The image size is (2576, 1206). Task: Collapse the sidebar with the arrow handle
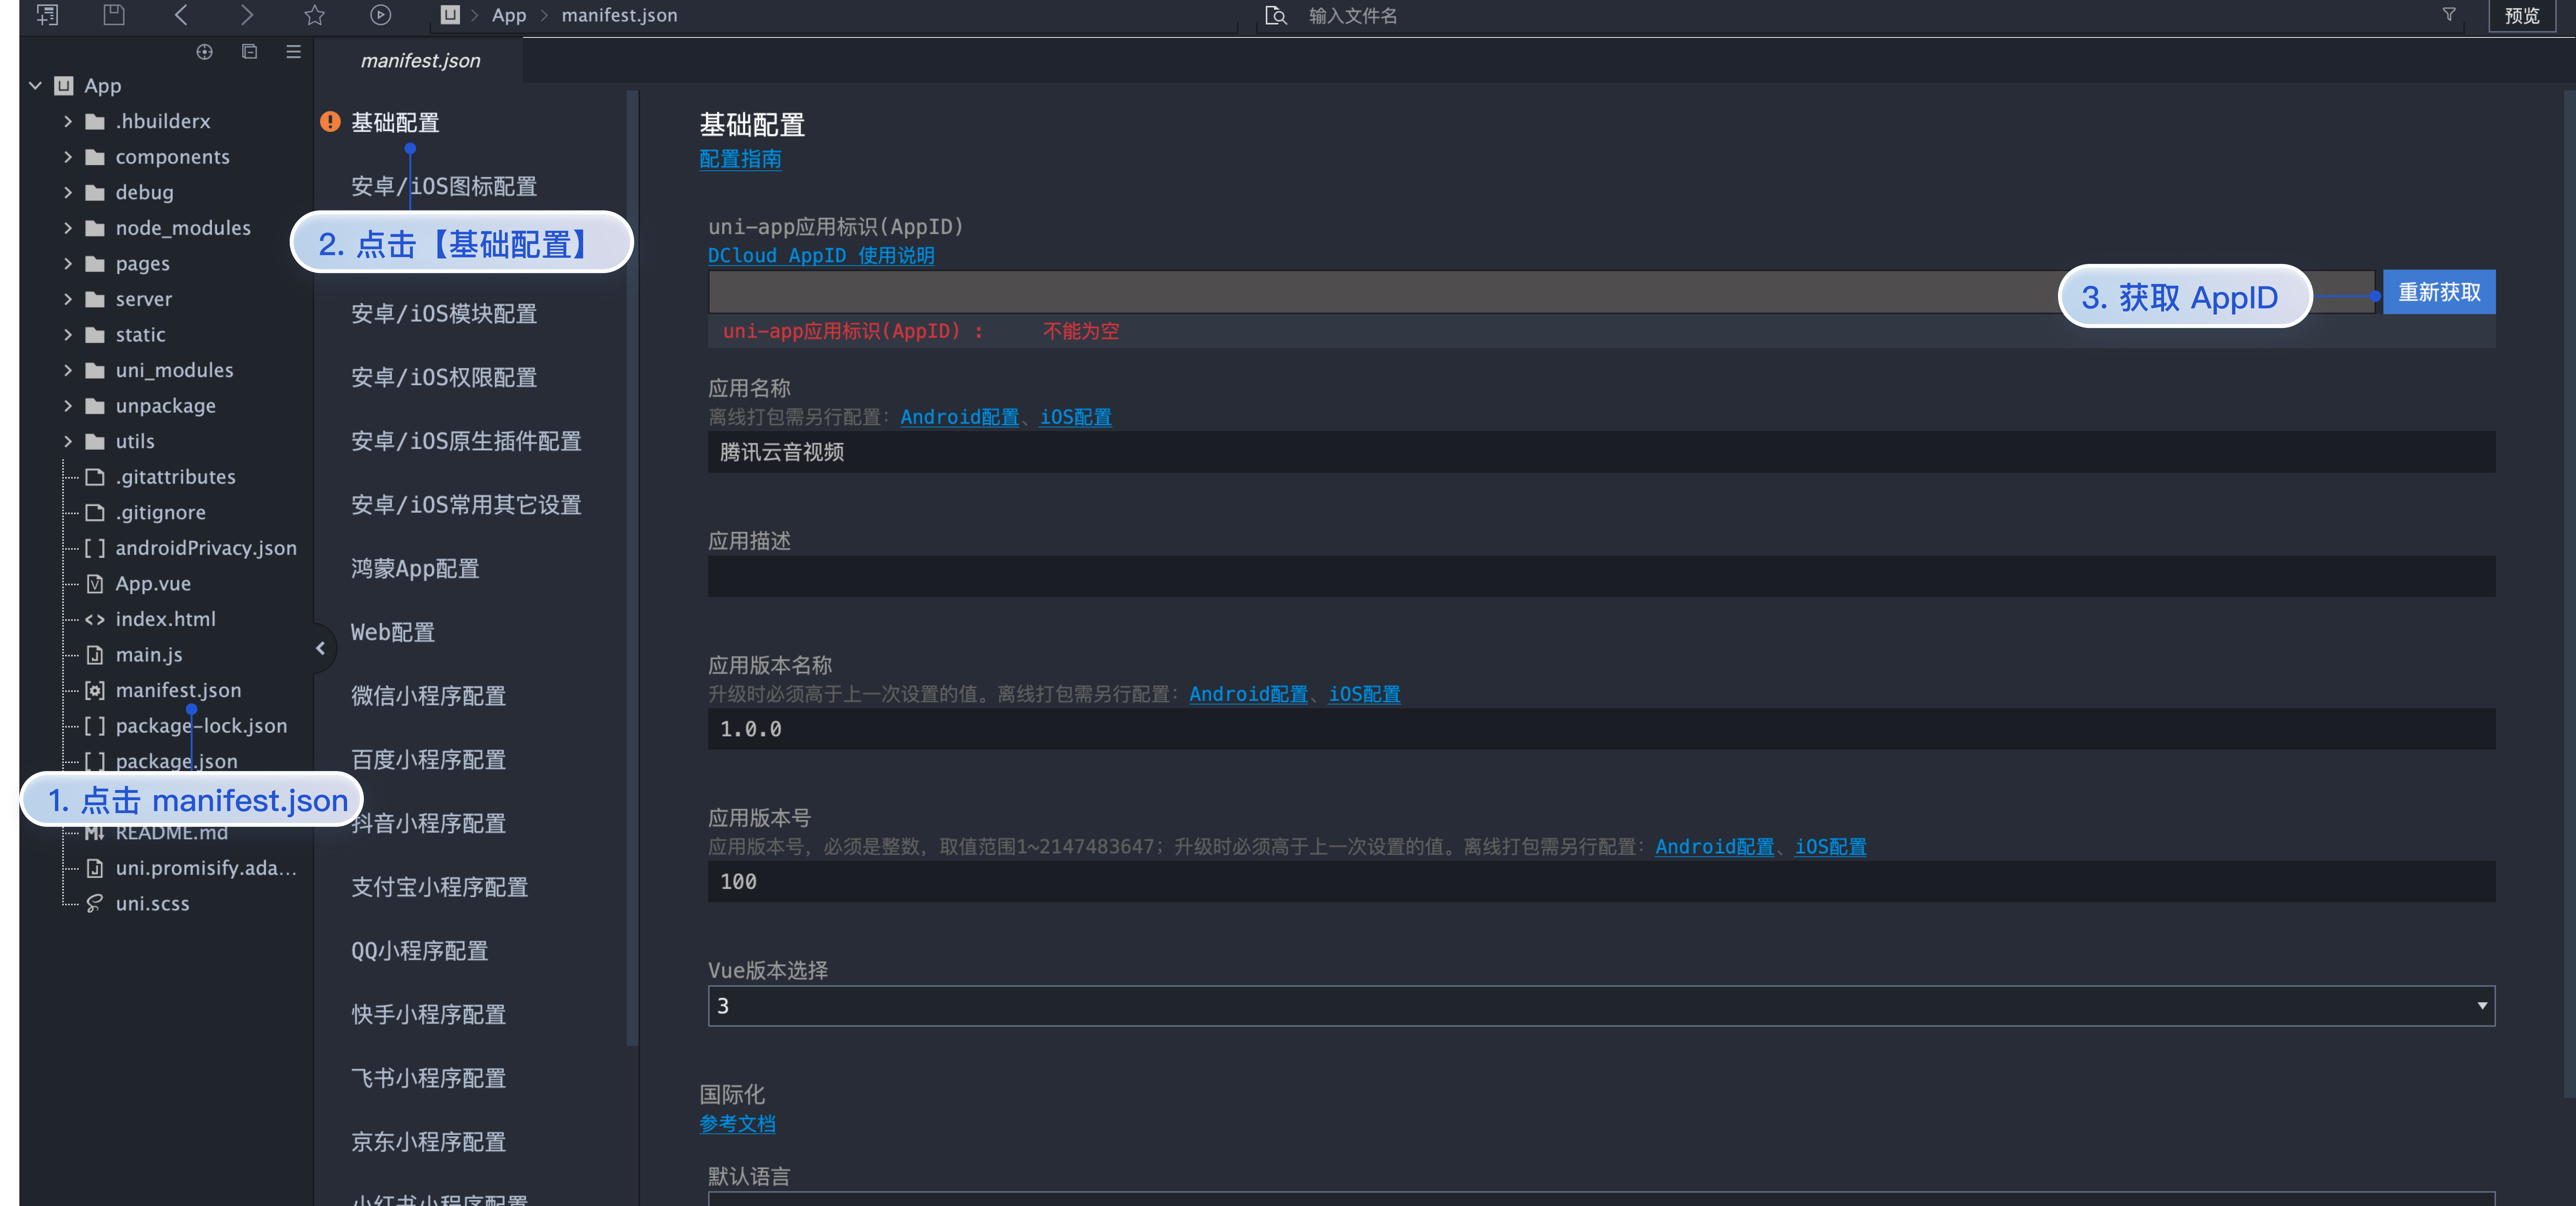pyautogui.click(x=320, y=648)
